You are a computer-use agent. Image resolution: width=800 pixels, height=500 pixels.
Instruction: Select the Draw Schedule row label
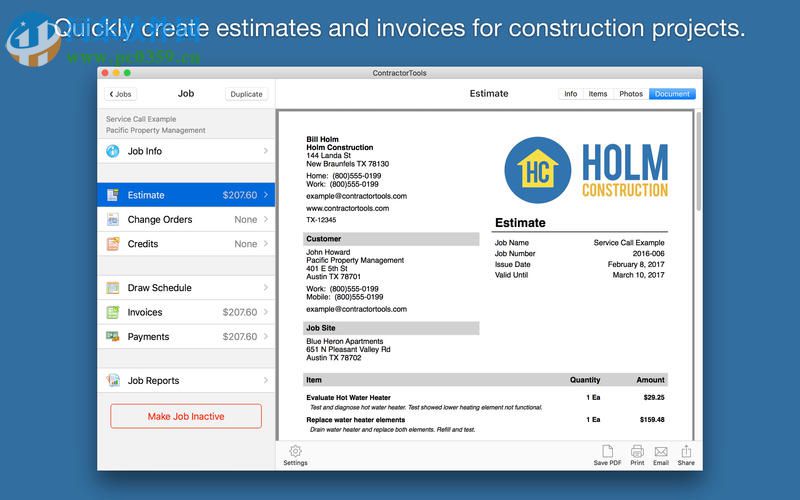pos(159,288)
